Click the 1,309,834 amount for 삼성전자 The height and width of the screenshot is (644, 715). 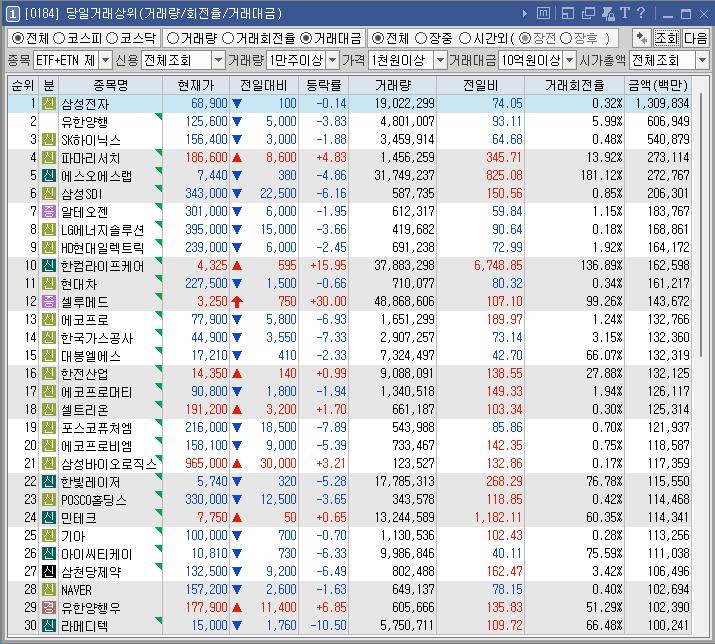pos(662,104)
